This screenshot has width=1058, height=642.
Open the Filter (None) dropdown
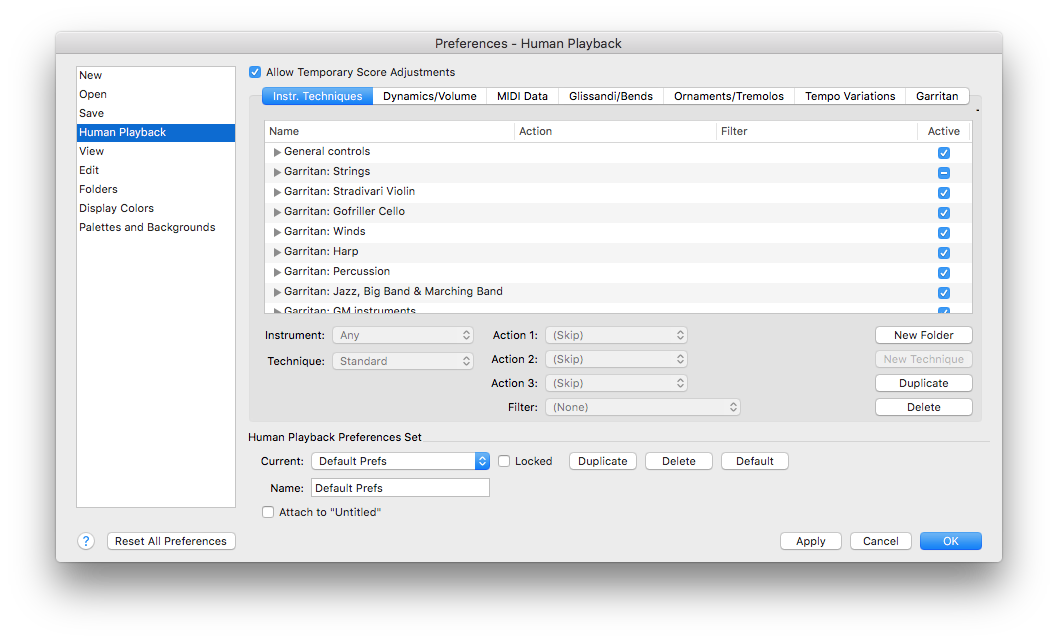[643, 407]
